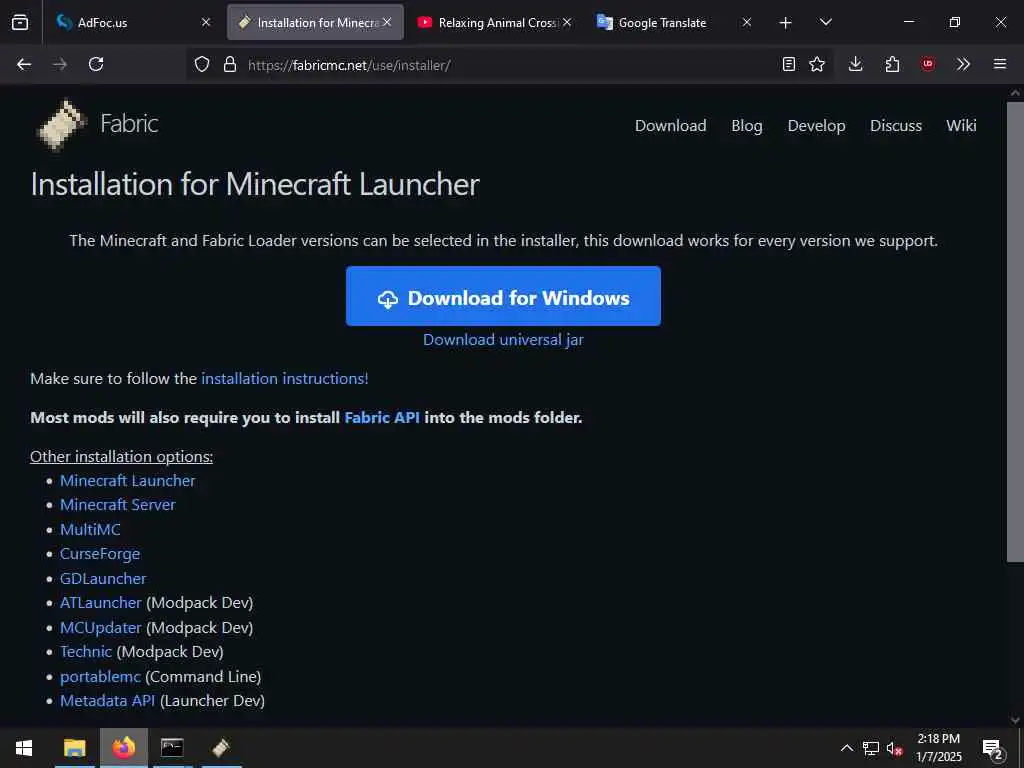The image size is (1024, 768).
Task: Click Firefox taskbar icon
Action: click(x=123, y=748)
